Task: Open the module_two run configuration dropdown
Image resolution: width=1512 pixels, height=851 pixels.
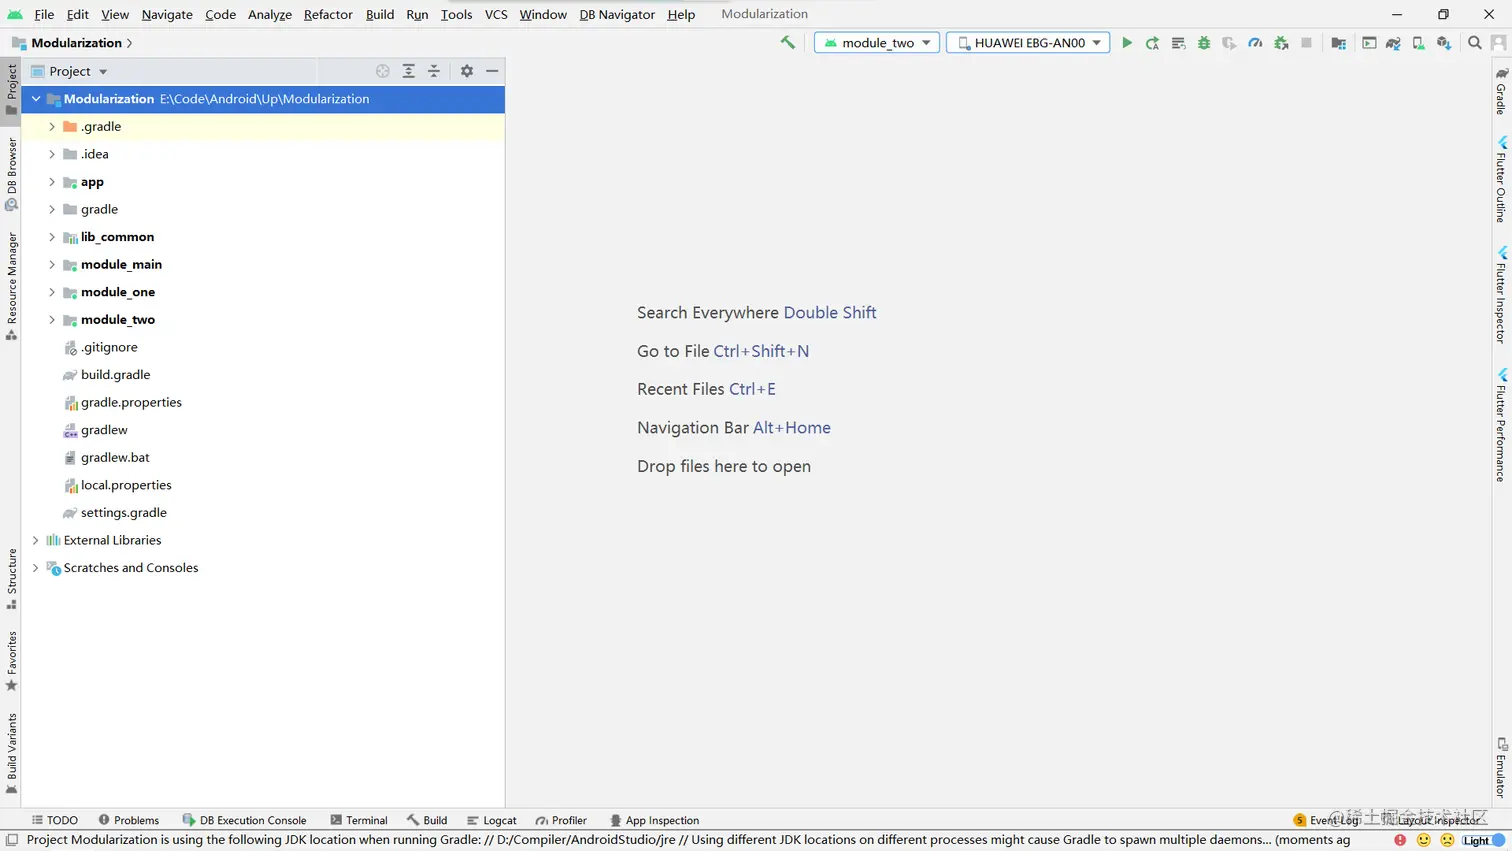Action: click(877, 43)
